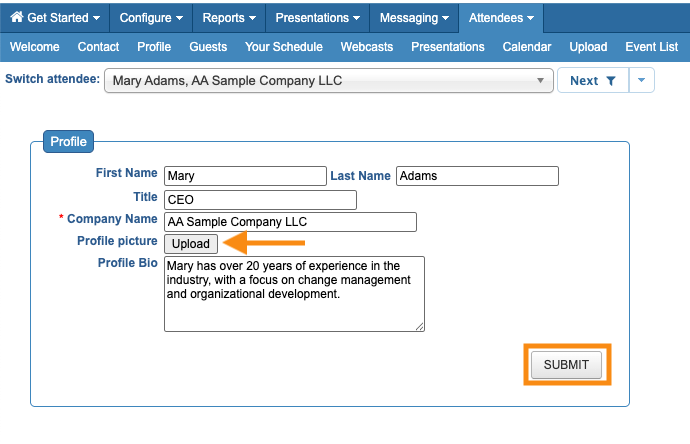Expand the arrow dropdown beside Next
This screenshot has width=690, height=444.
(642, 81)
